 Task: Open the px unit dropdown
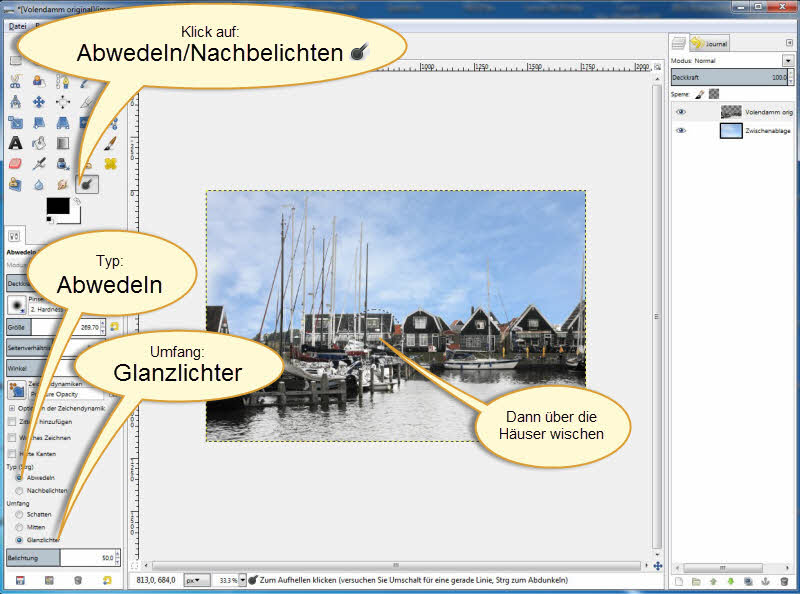point(196,580)
